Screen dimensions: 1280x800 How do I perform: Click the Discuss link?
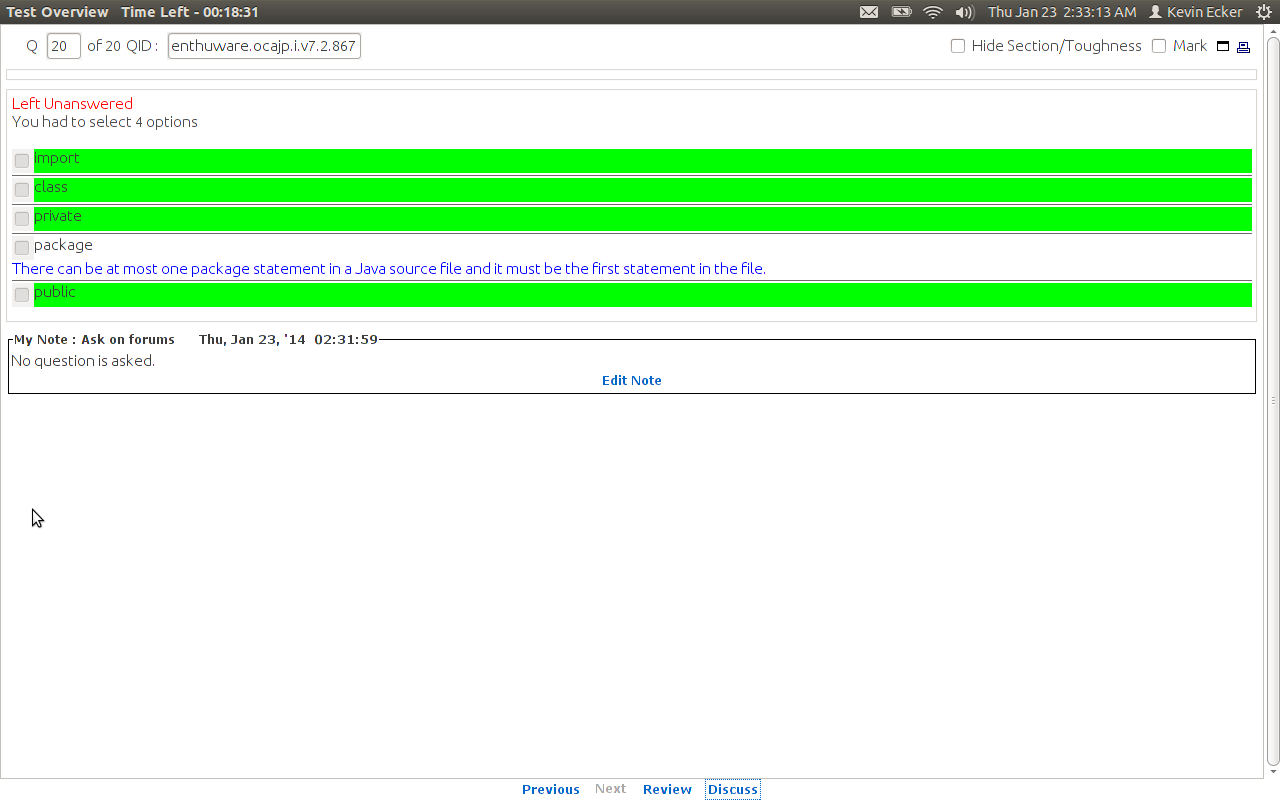click(x=732, y=789)
